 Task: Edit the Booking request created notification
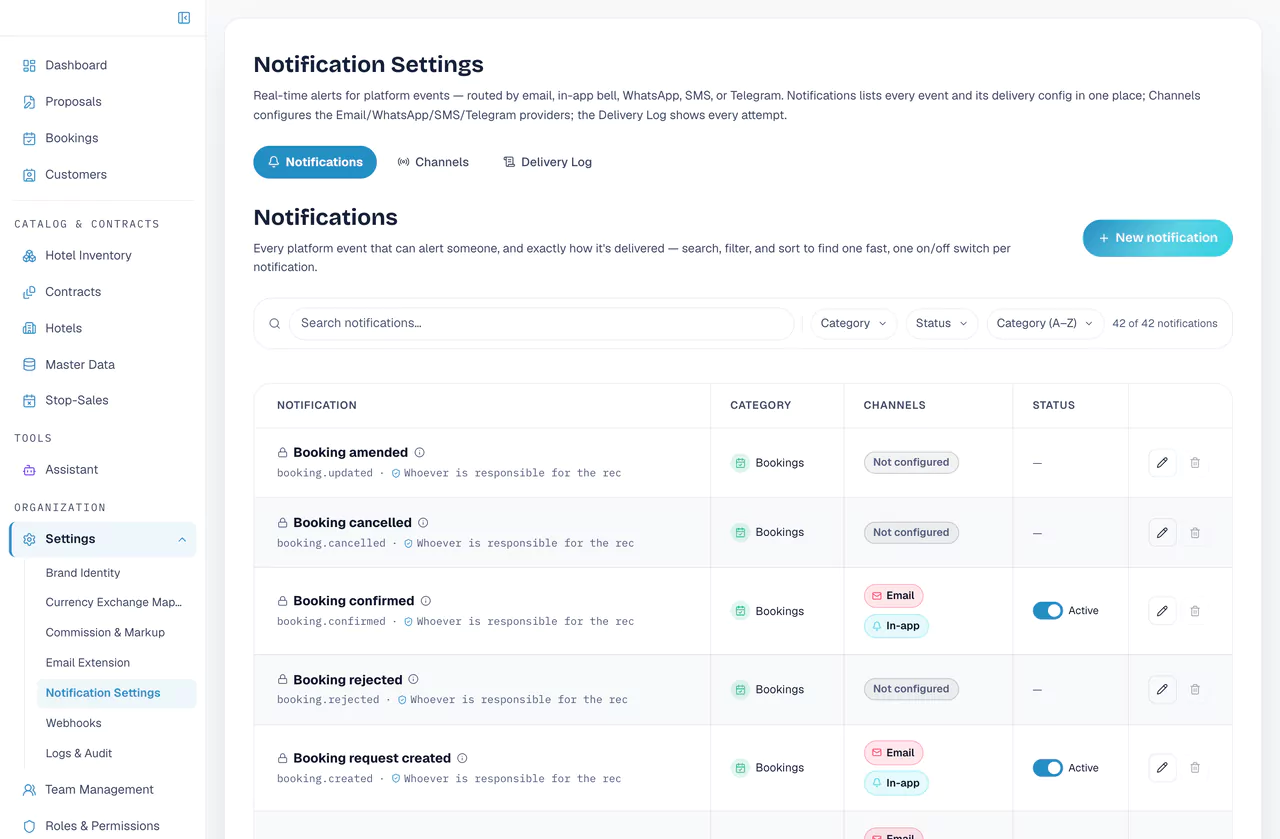[1162, 768]
